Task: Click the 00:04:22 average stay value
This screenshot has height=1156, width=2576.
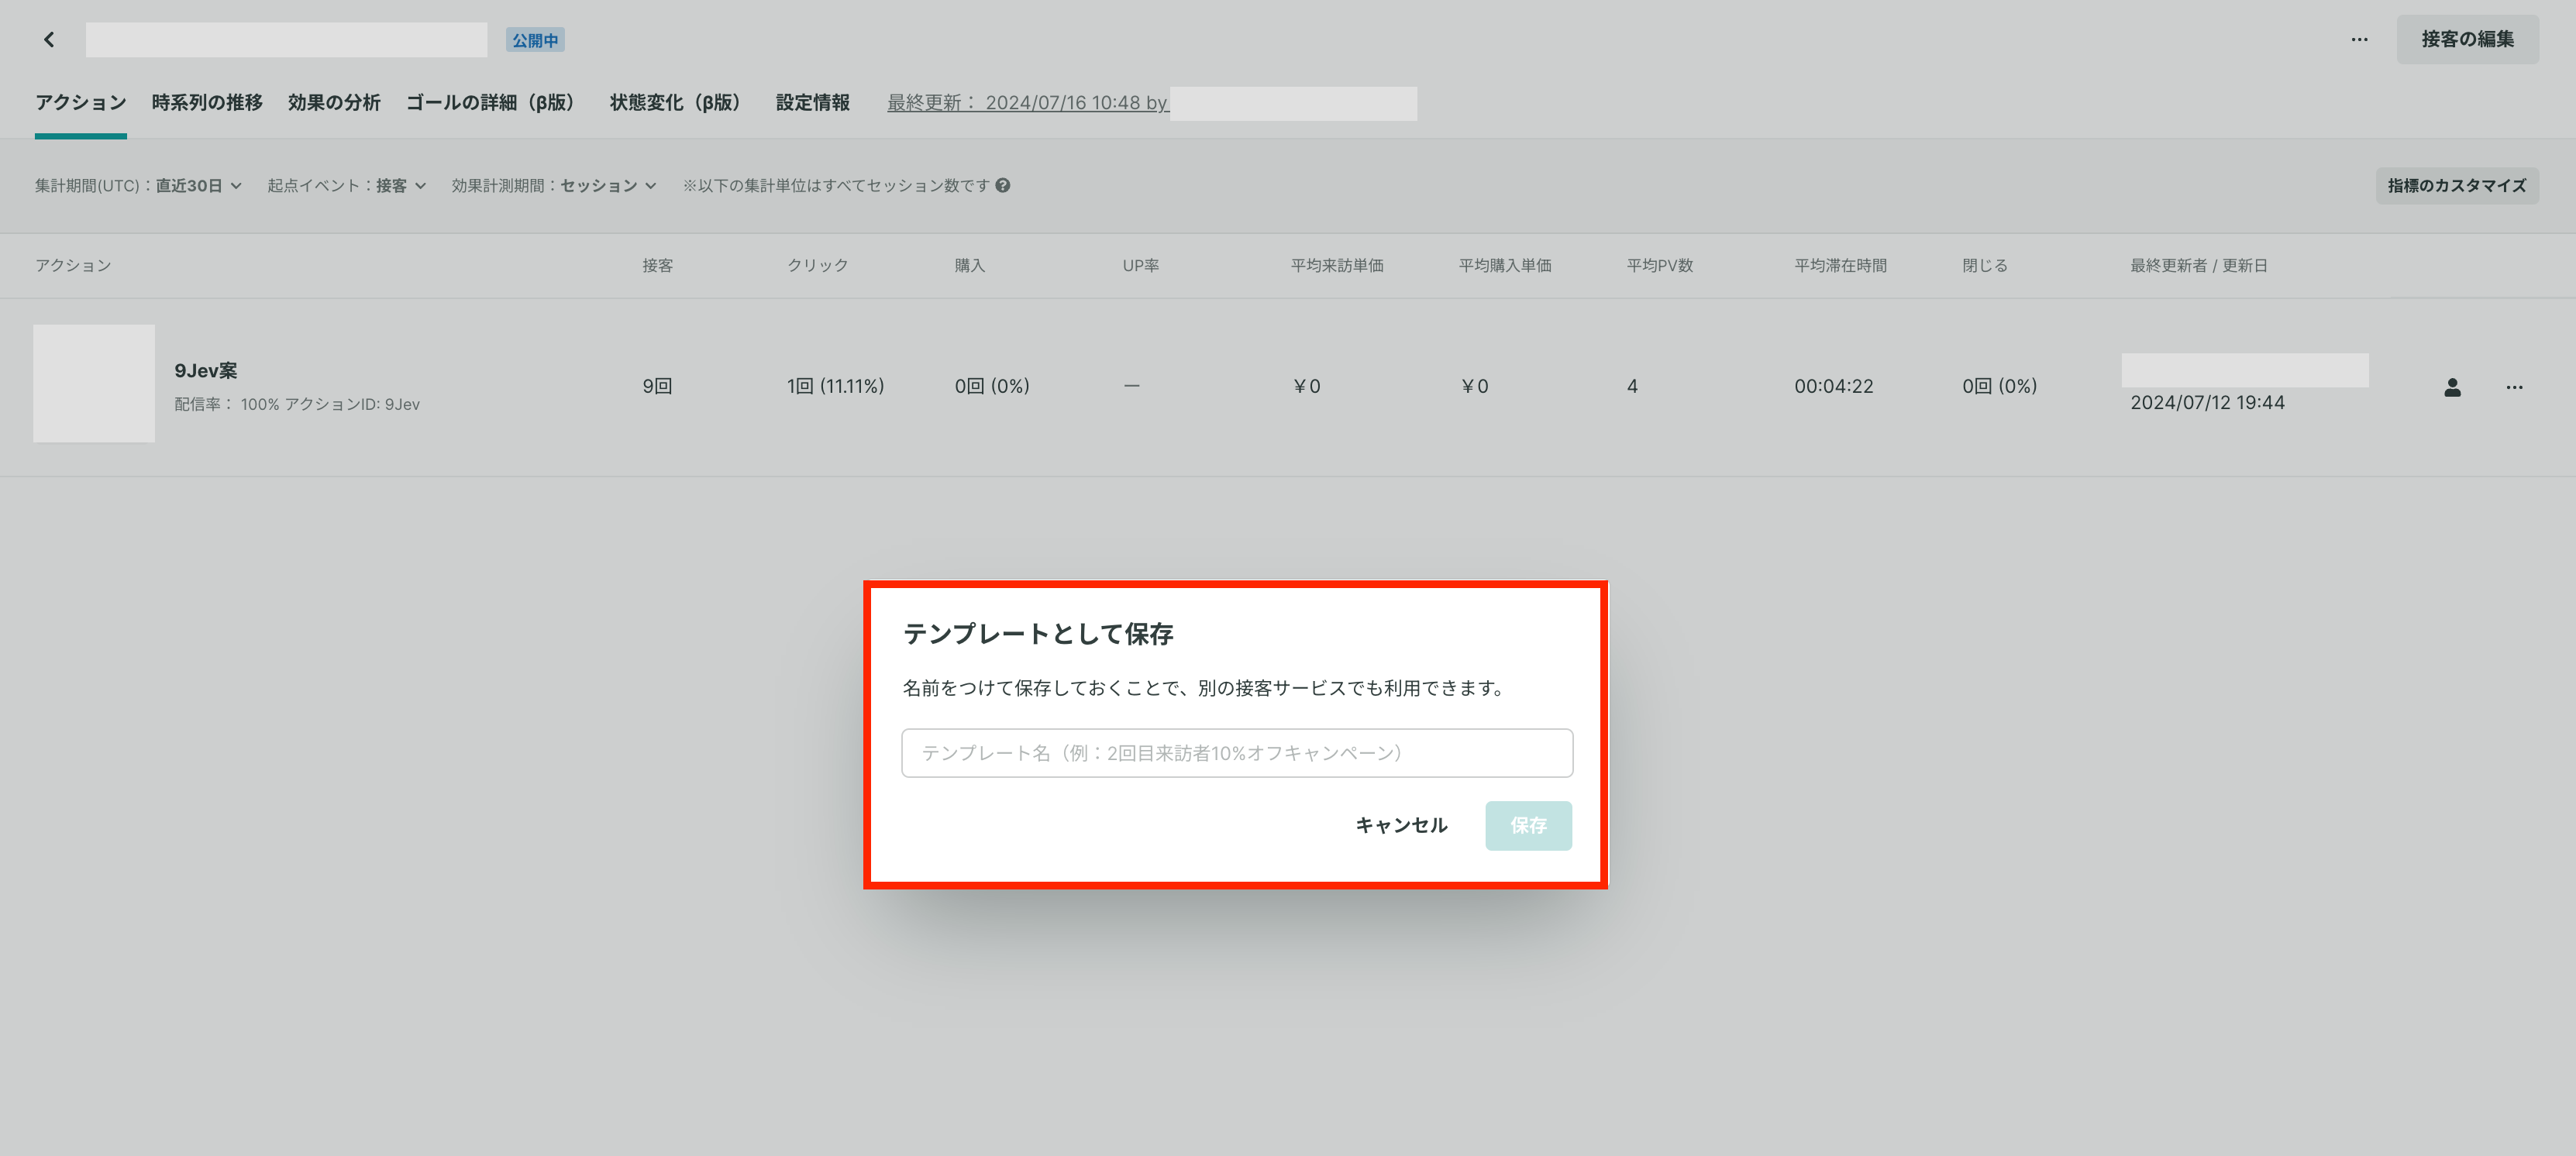Action: tap(1833, 386)
